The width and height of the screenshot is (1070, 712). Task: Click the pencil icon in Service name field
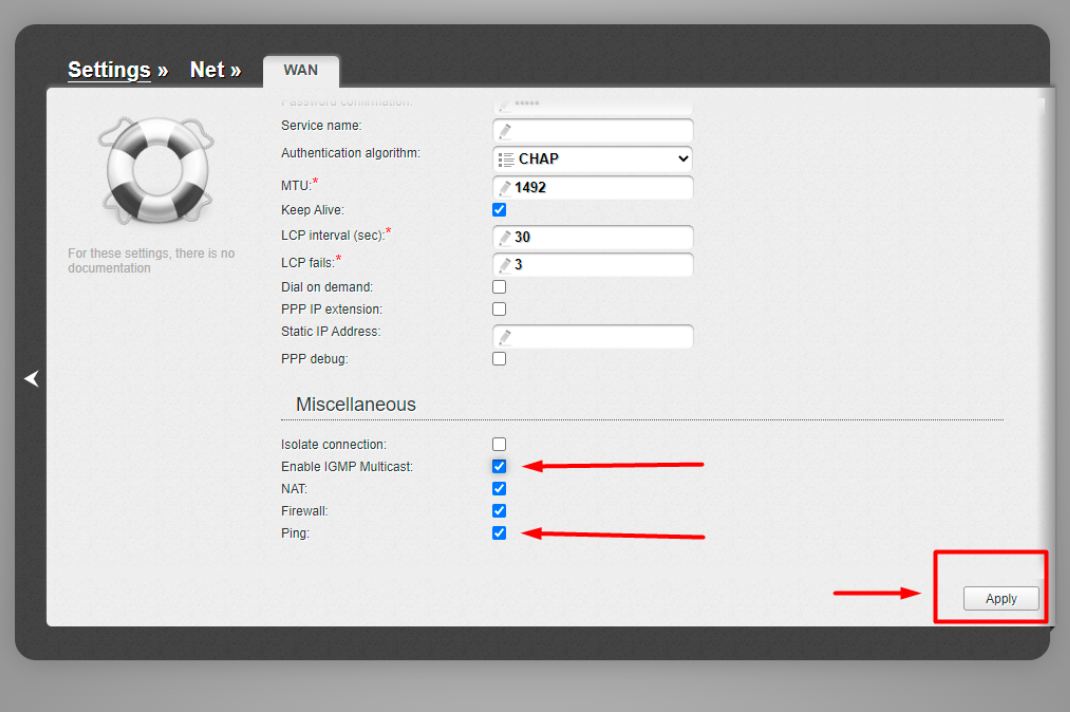[x=505, y=130]
